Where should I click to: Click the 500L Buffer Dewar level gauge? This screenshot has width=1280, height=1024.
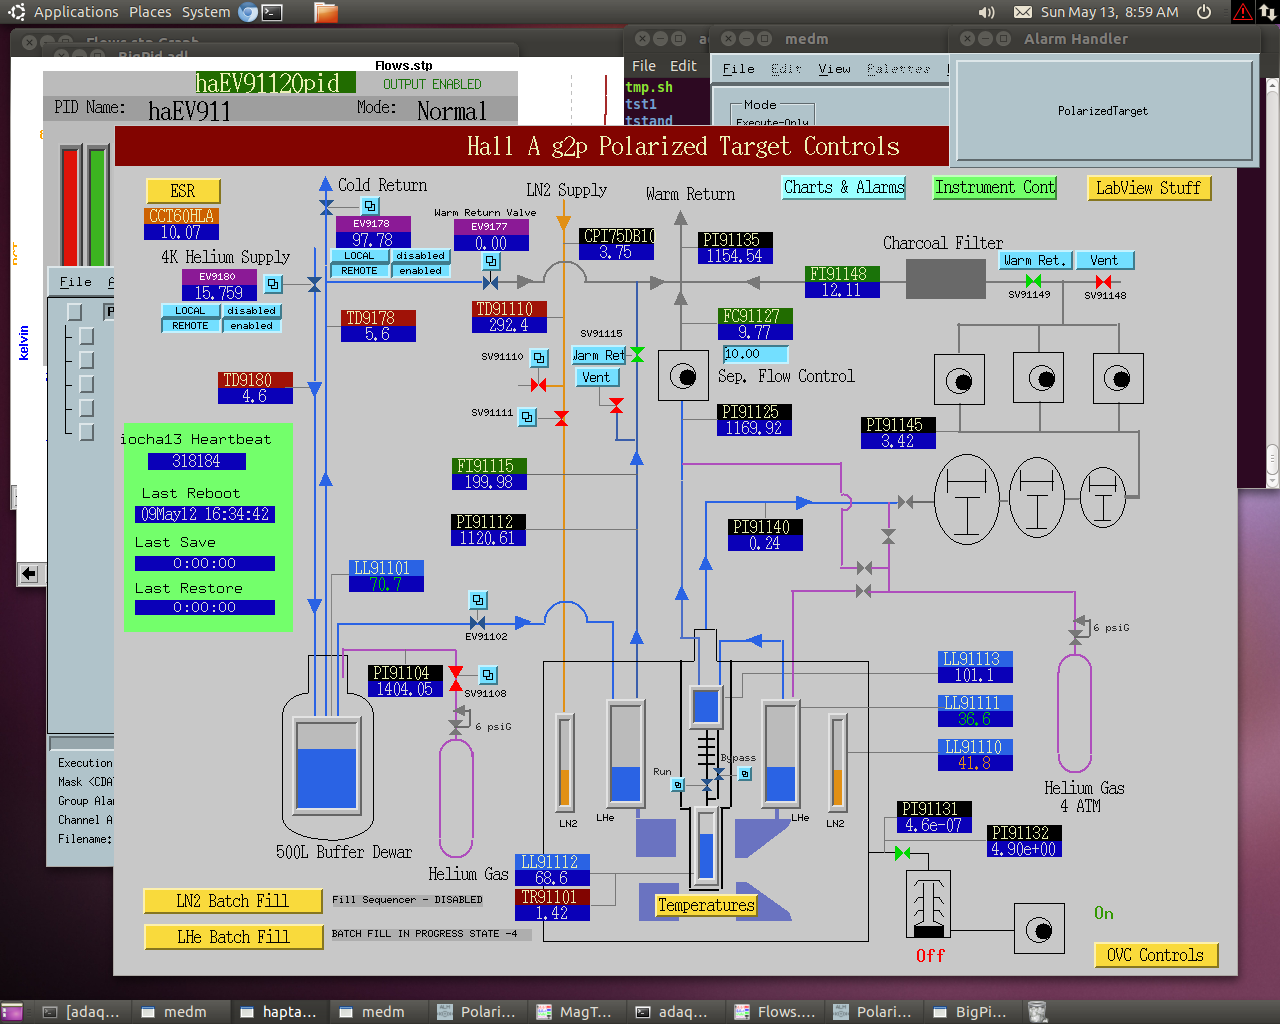[x=326, y=764]
